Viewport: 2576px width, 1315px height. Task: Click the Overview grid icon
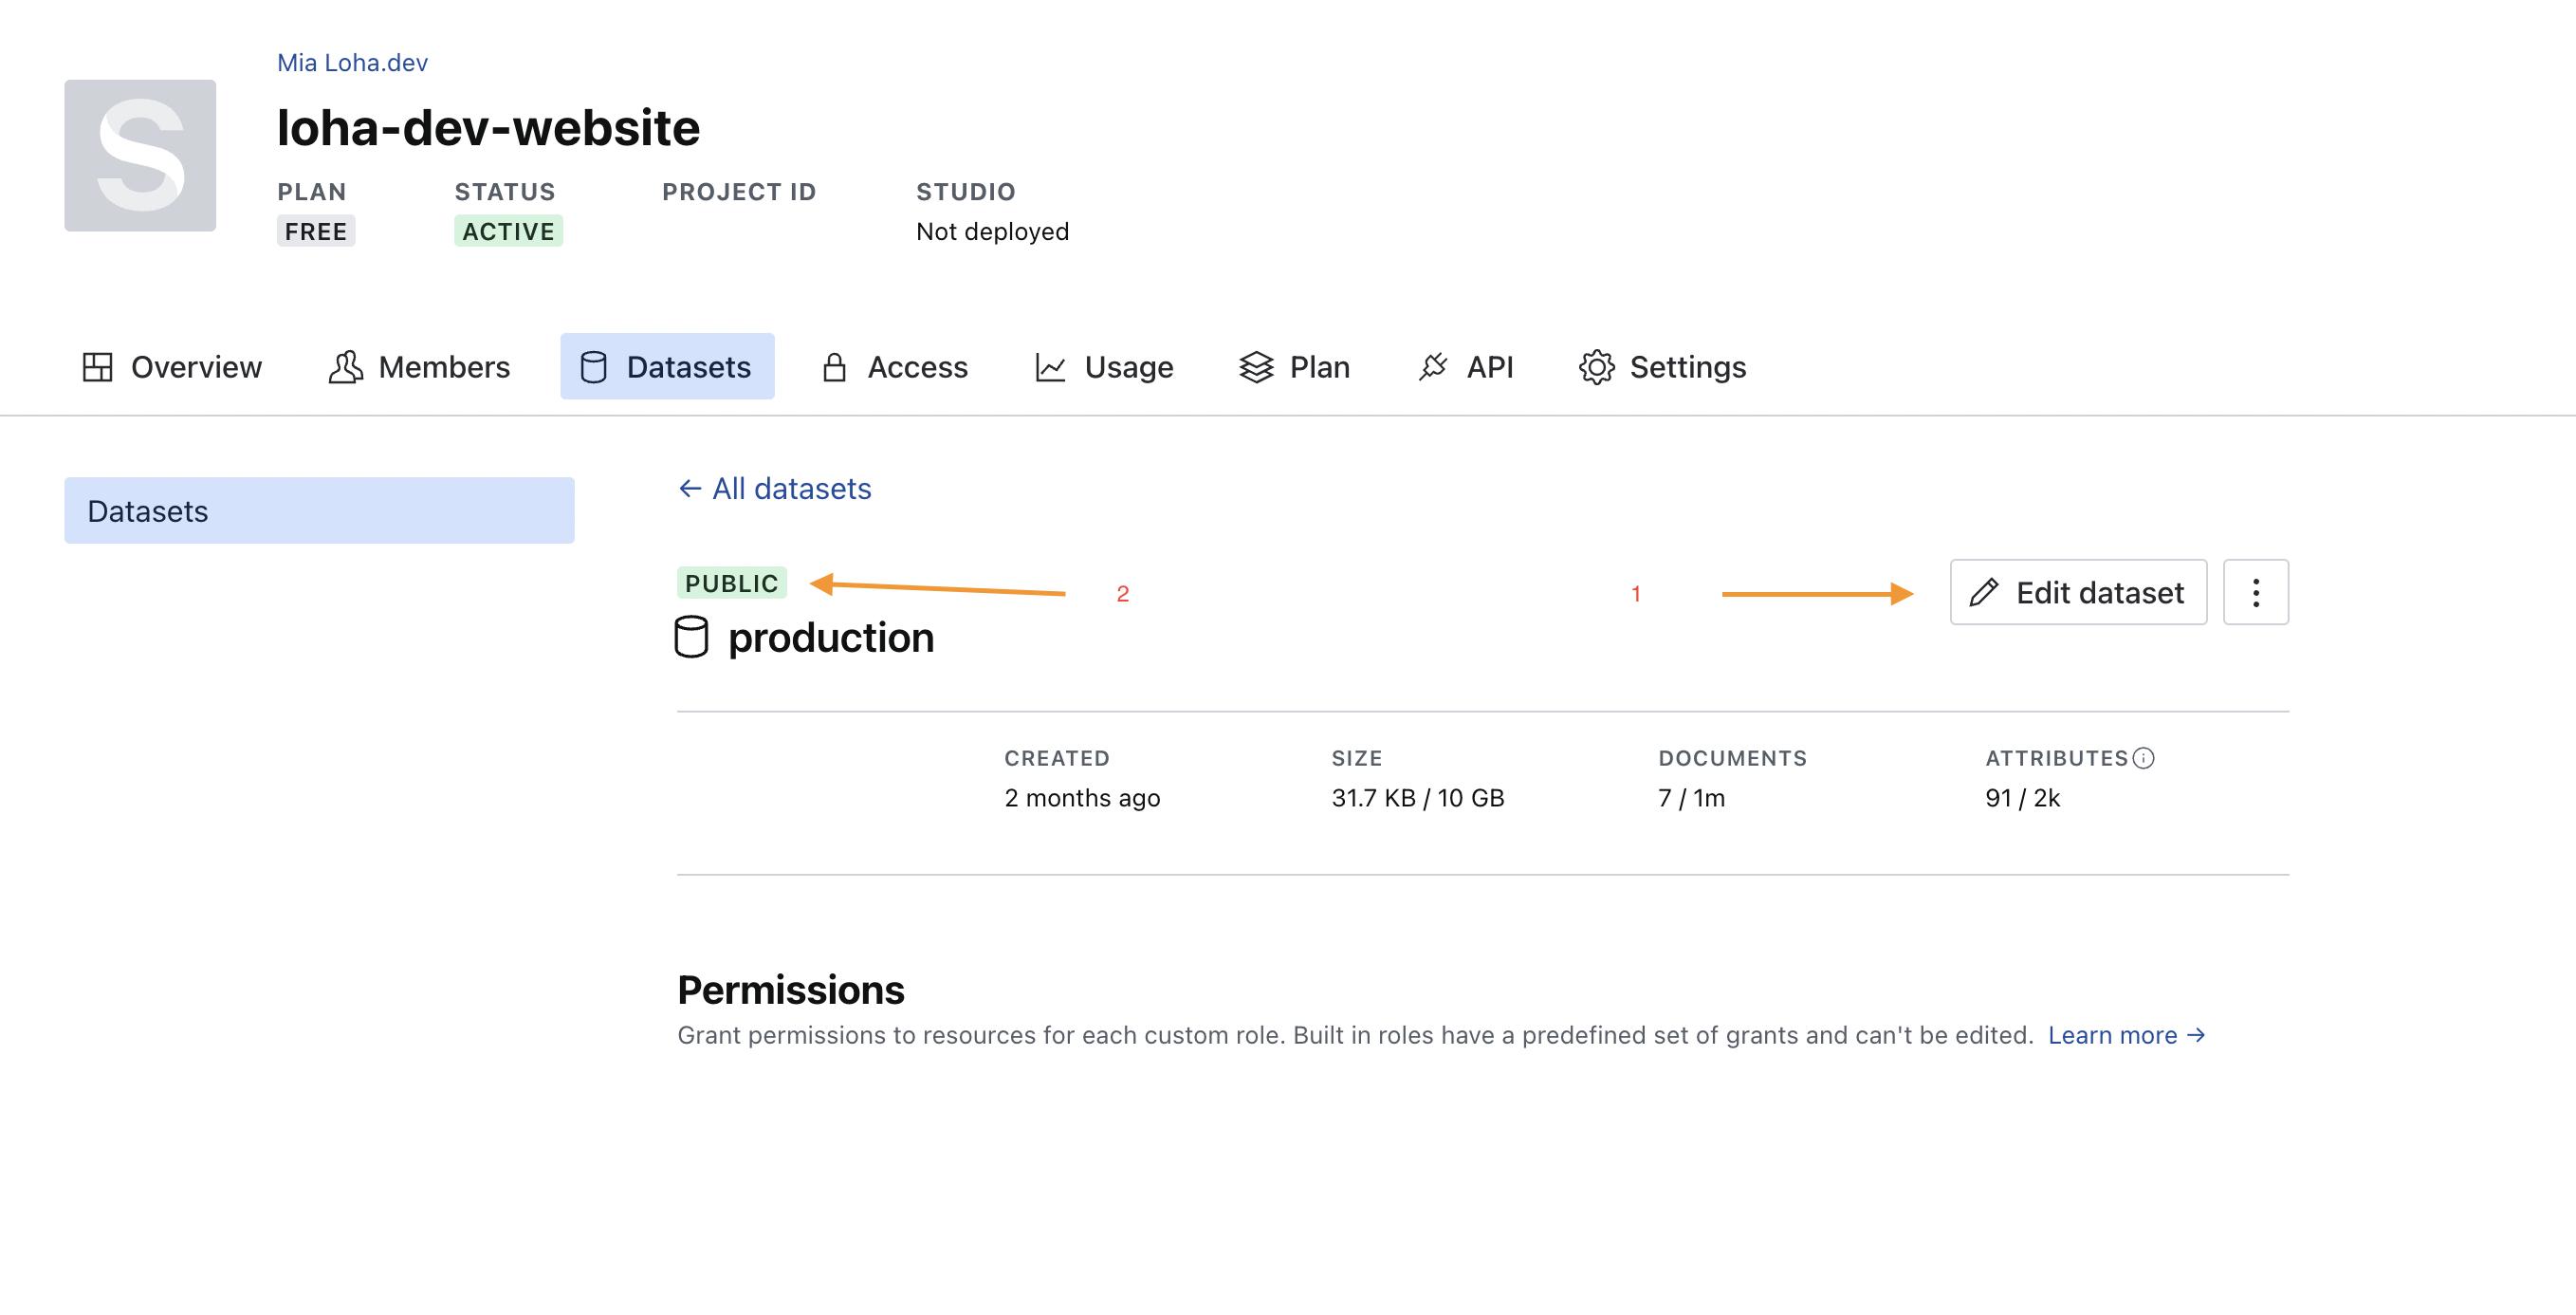coord(97,367)
